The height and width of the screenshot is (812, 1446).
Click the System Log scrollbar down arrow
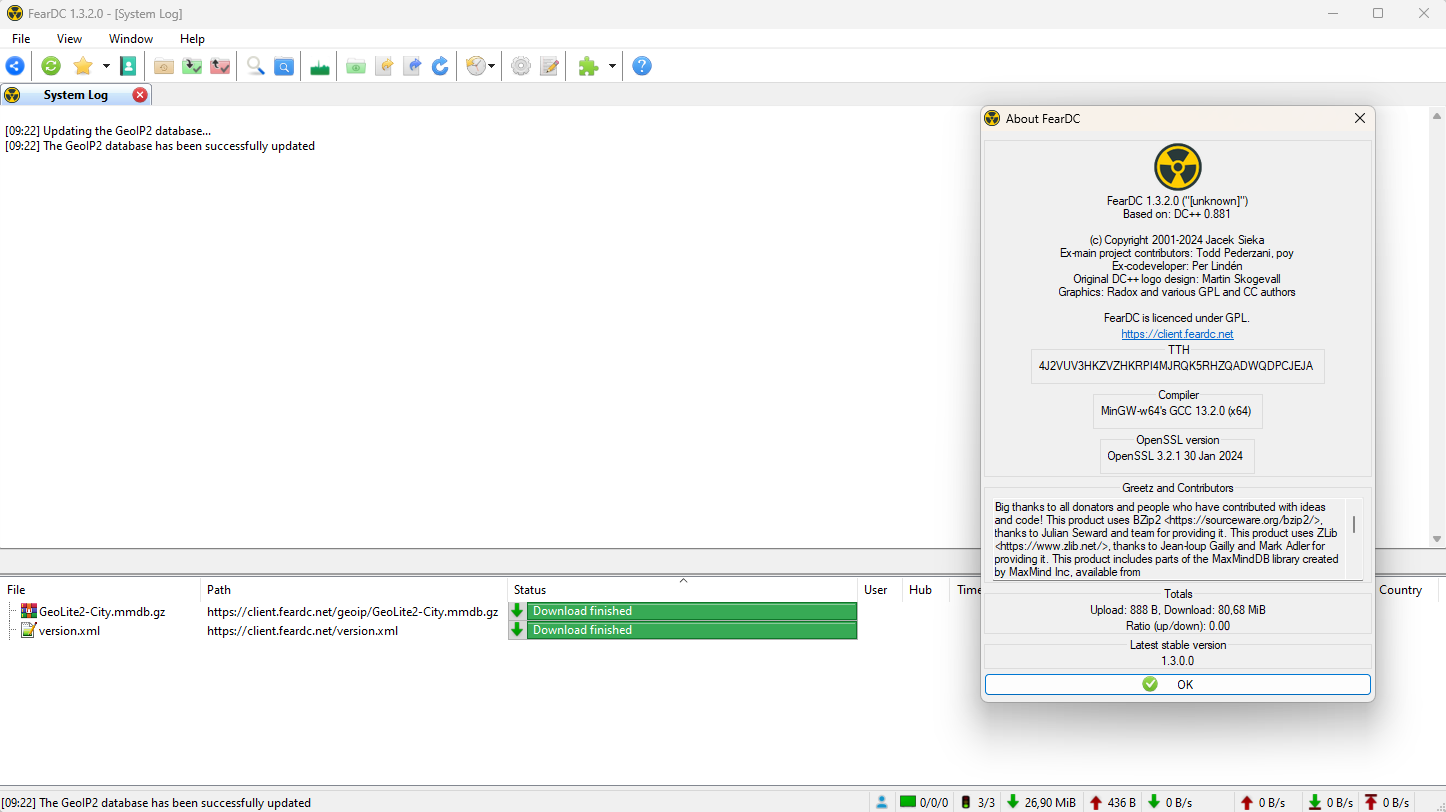coord(1437,539)
